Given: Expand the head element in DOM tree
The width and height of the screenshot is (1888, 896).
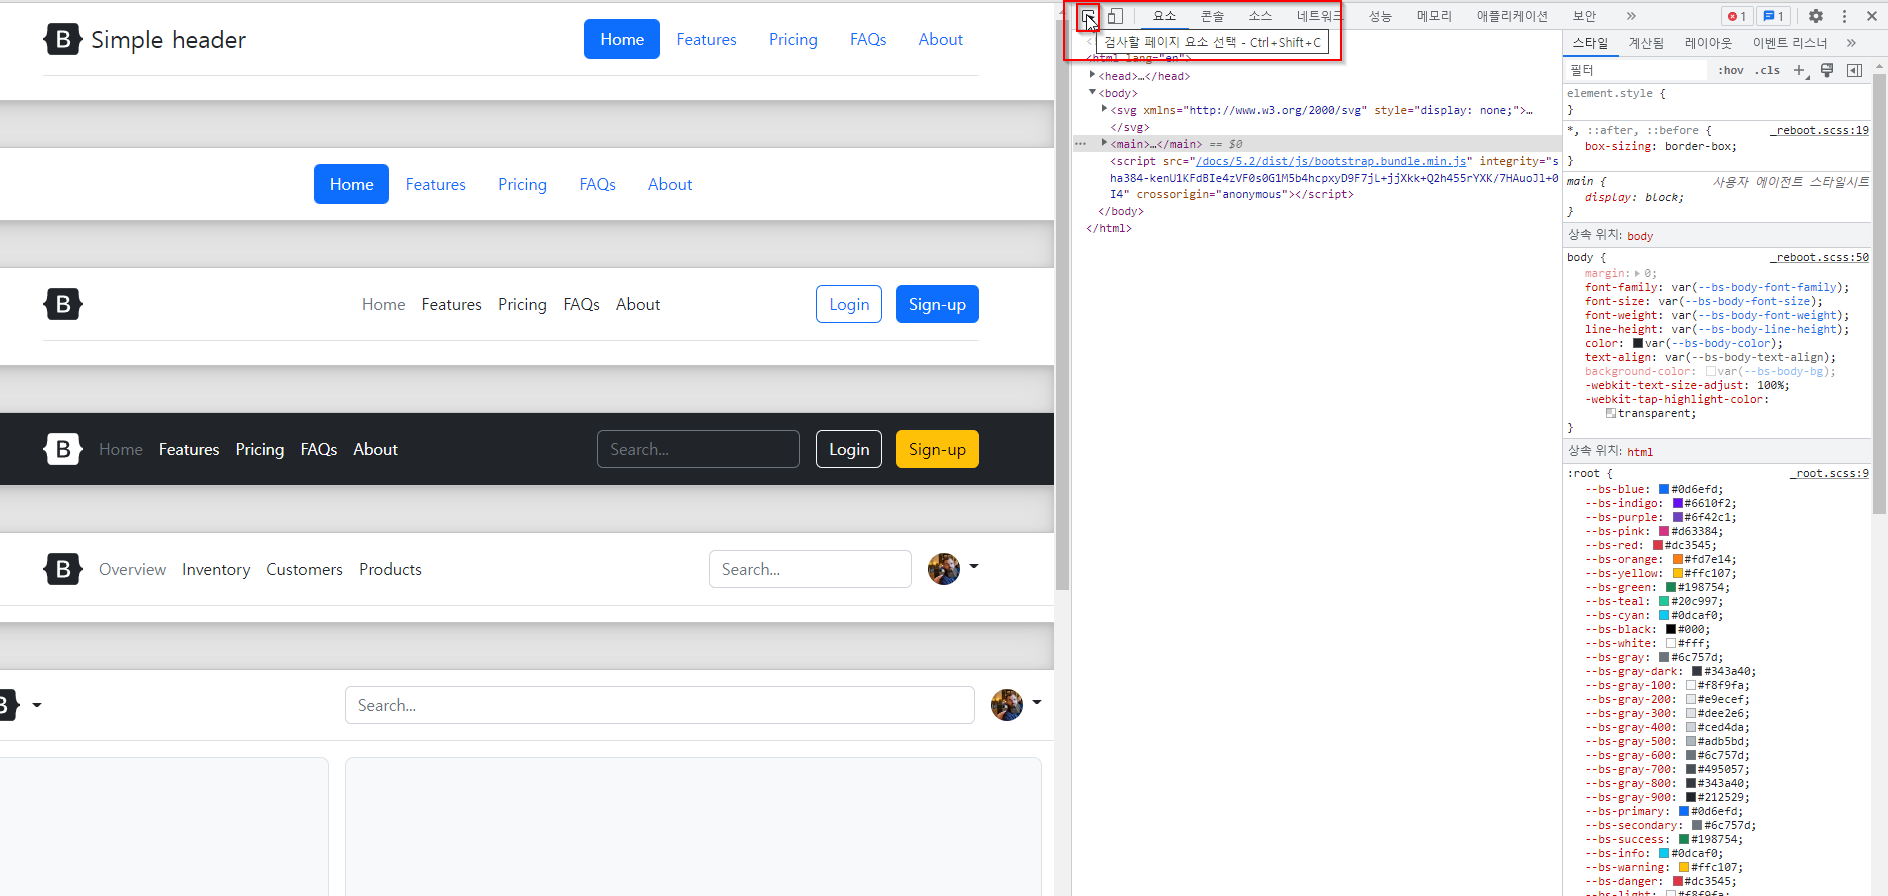Looking at the screenshot, I should 1092,75.
